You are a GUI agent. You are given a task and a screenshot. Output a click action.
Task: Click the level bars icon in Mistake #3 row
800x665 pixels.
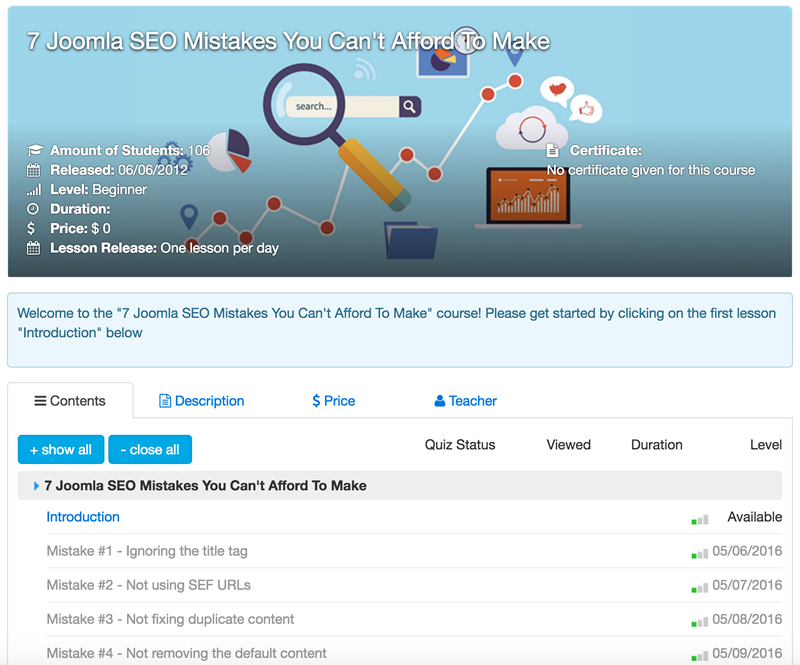(x=699, y=622)
